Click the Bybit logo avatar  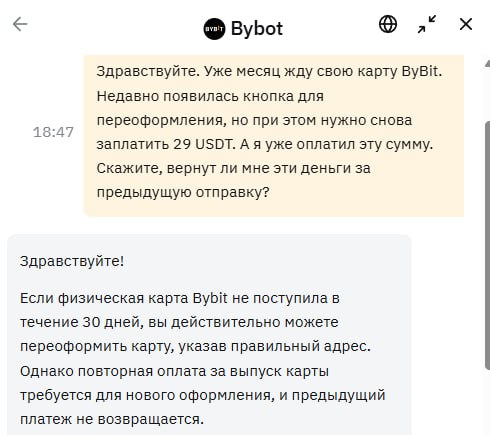pyautogui.click(x=214, y=29)
